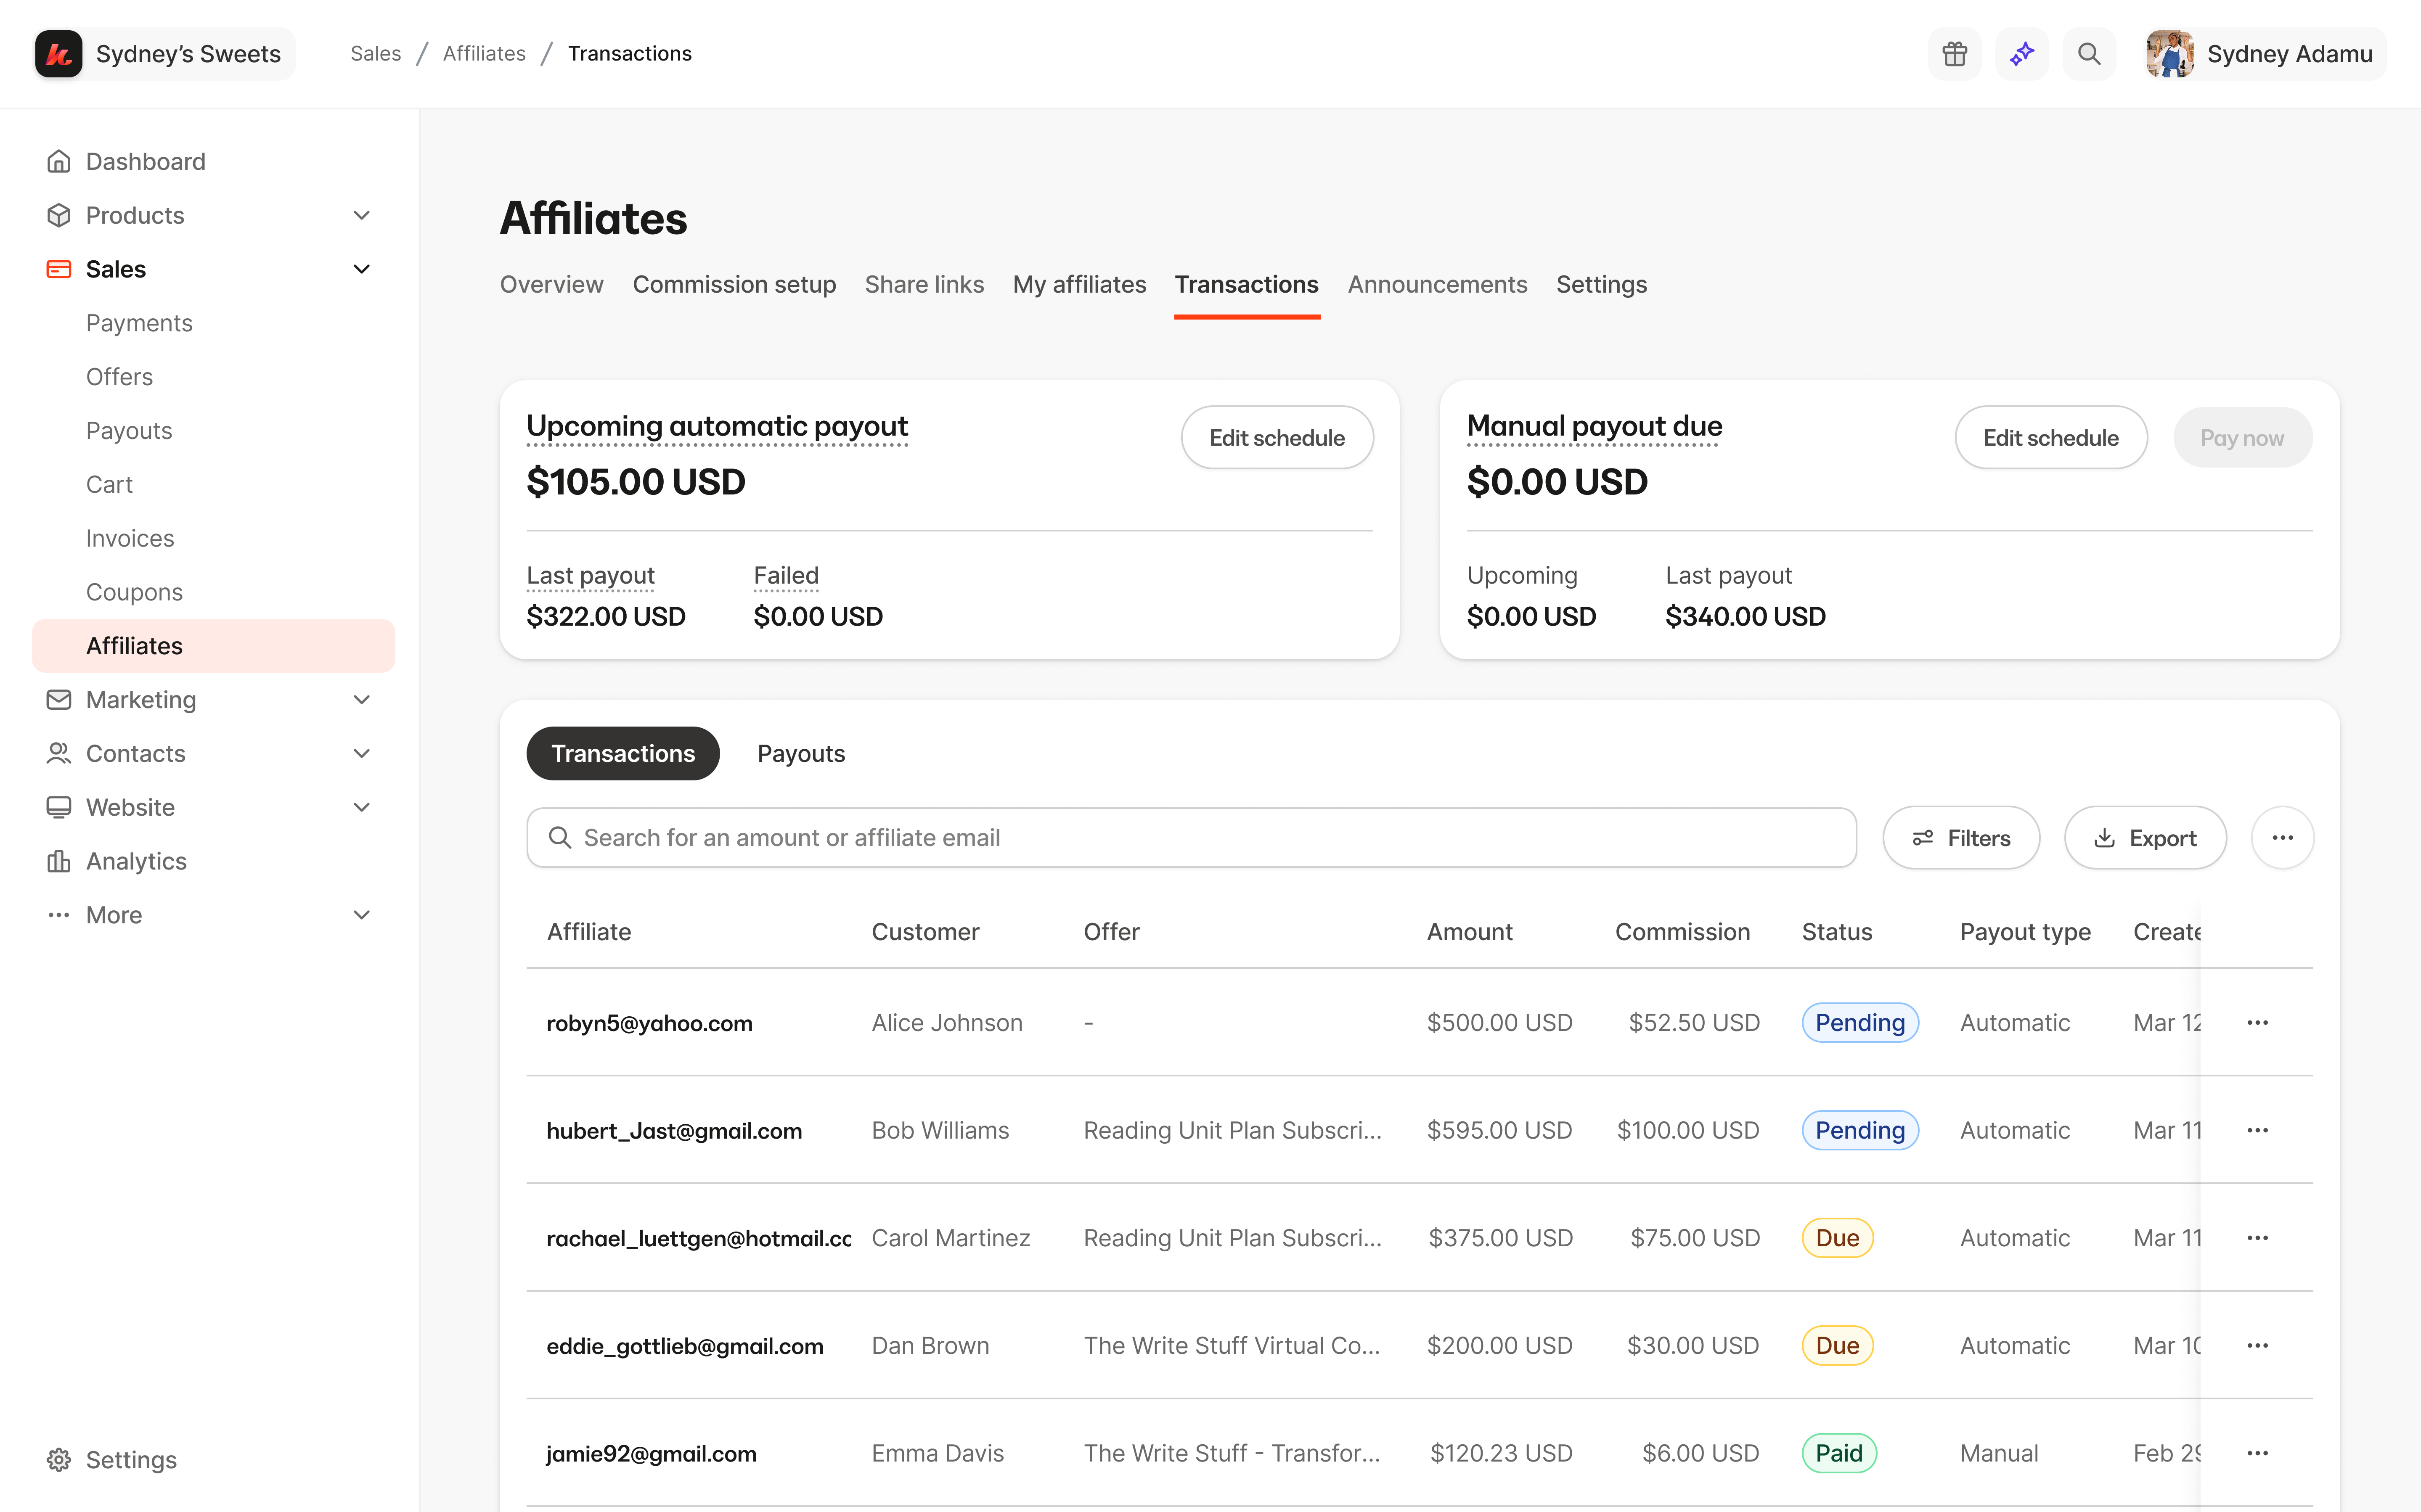Click the Contacts people icon
The height and width of the screenshot is (1512, 2421).
coord(59,754)
